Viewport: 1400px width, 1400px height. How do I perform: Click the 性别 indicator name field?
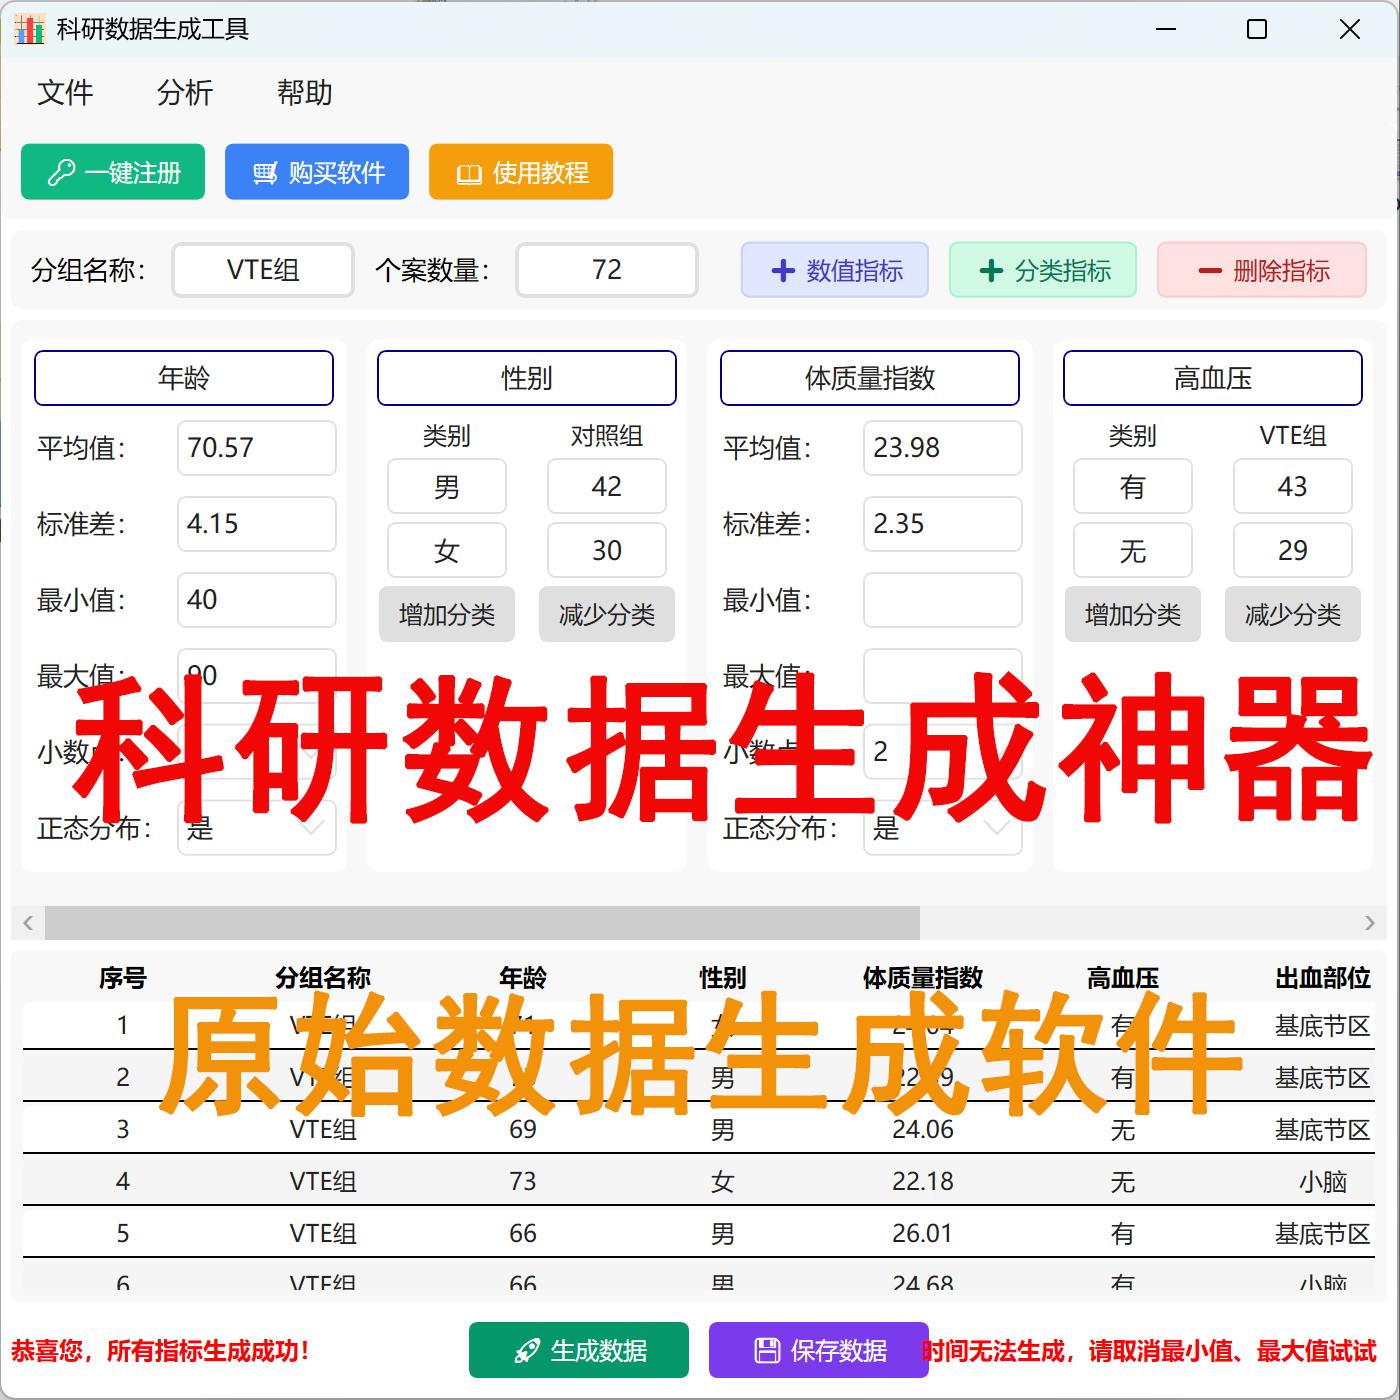527,378
